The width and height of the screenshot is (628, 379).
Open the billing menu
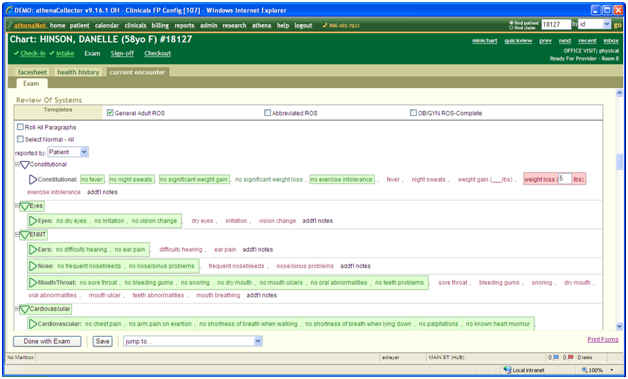160,25
